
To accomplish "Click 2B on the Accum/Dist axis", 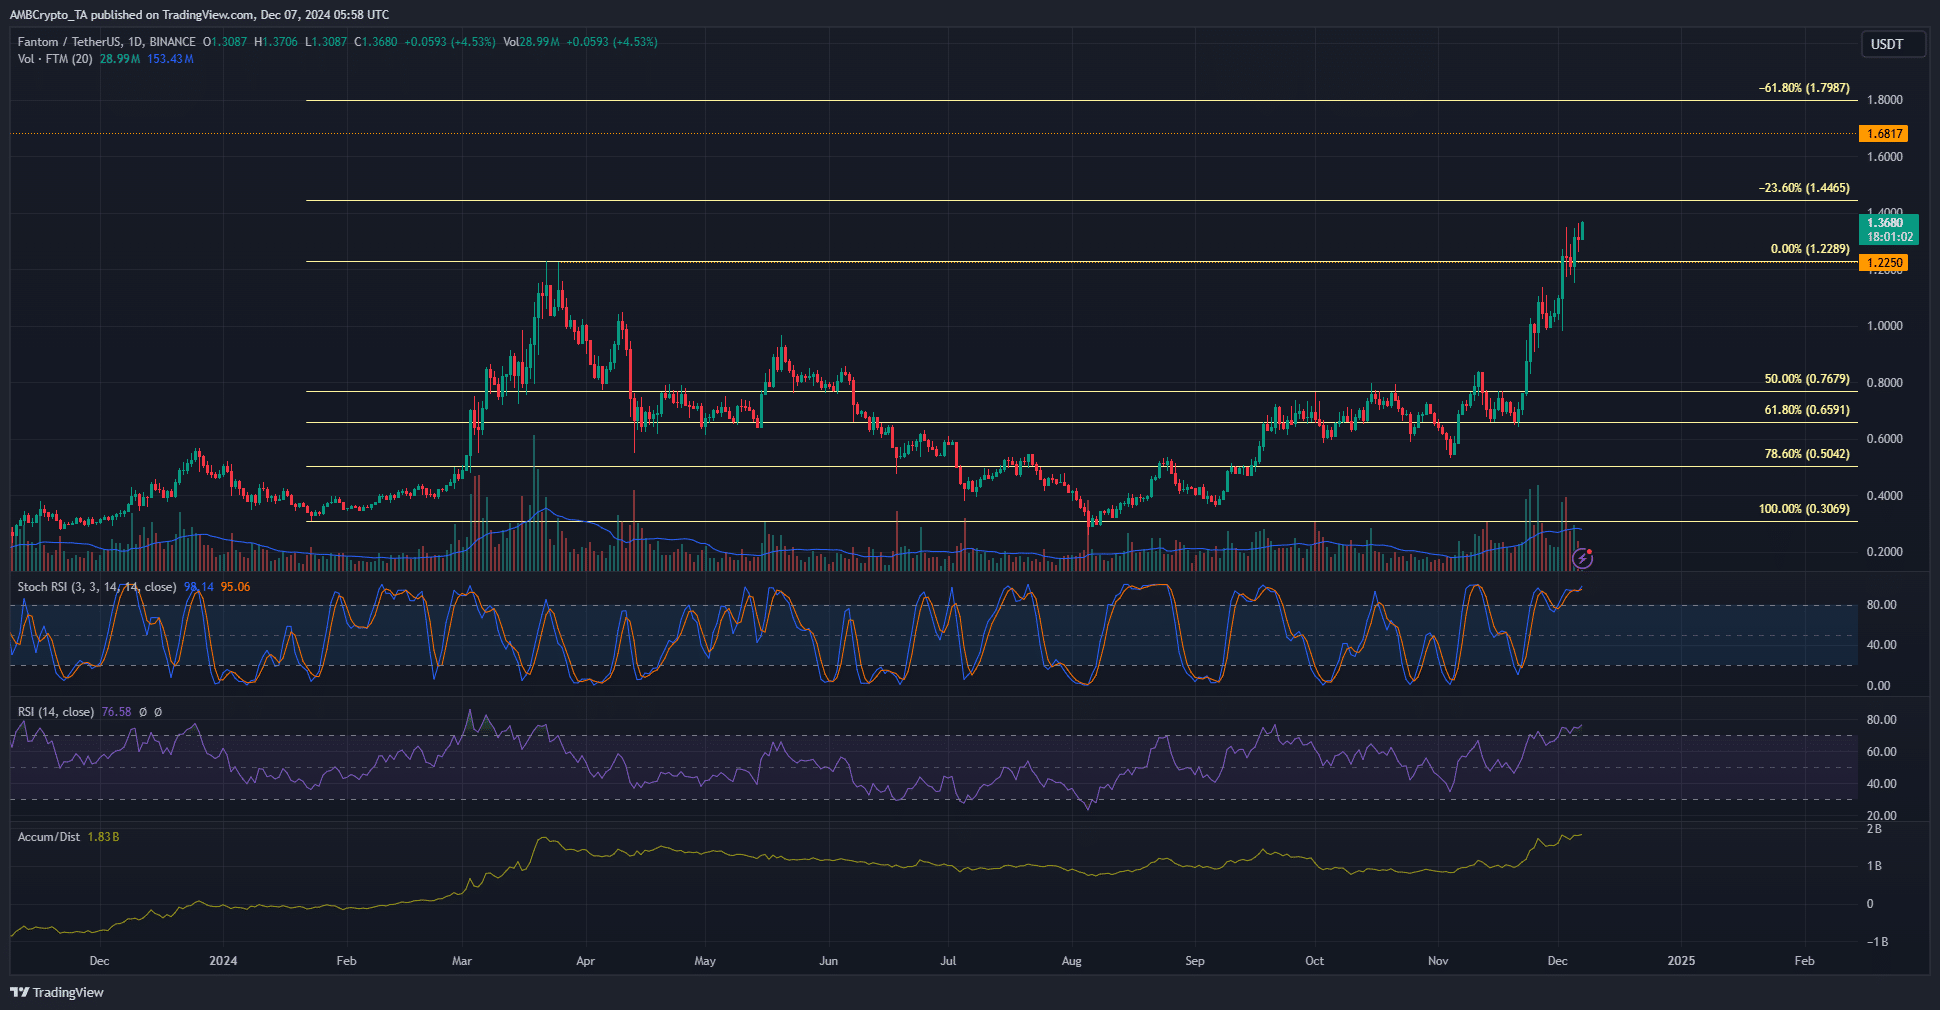I will pos(1874,829).
